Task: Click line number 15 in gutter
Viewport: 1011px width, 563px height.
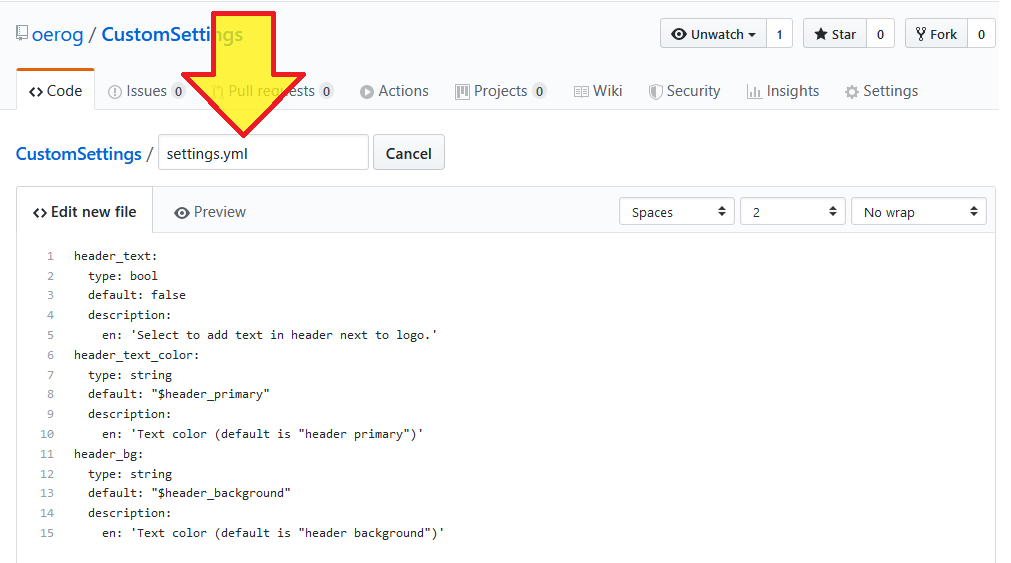Action: tap(47, 533)
